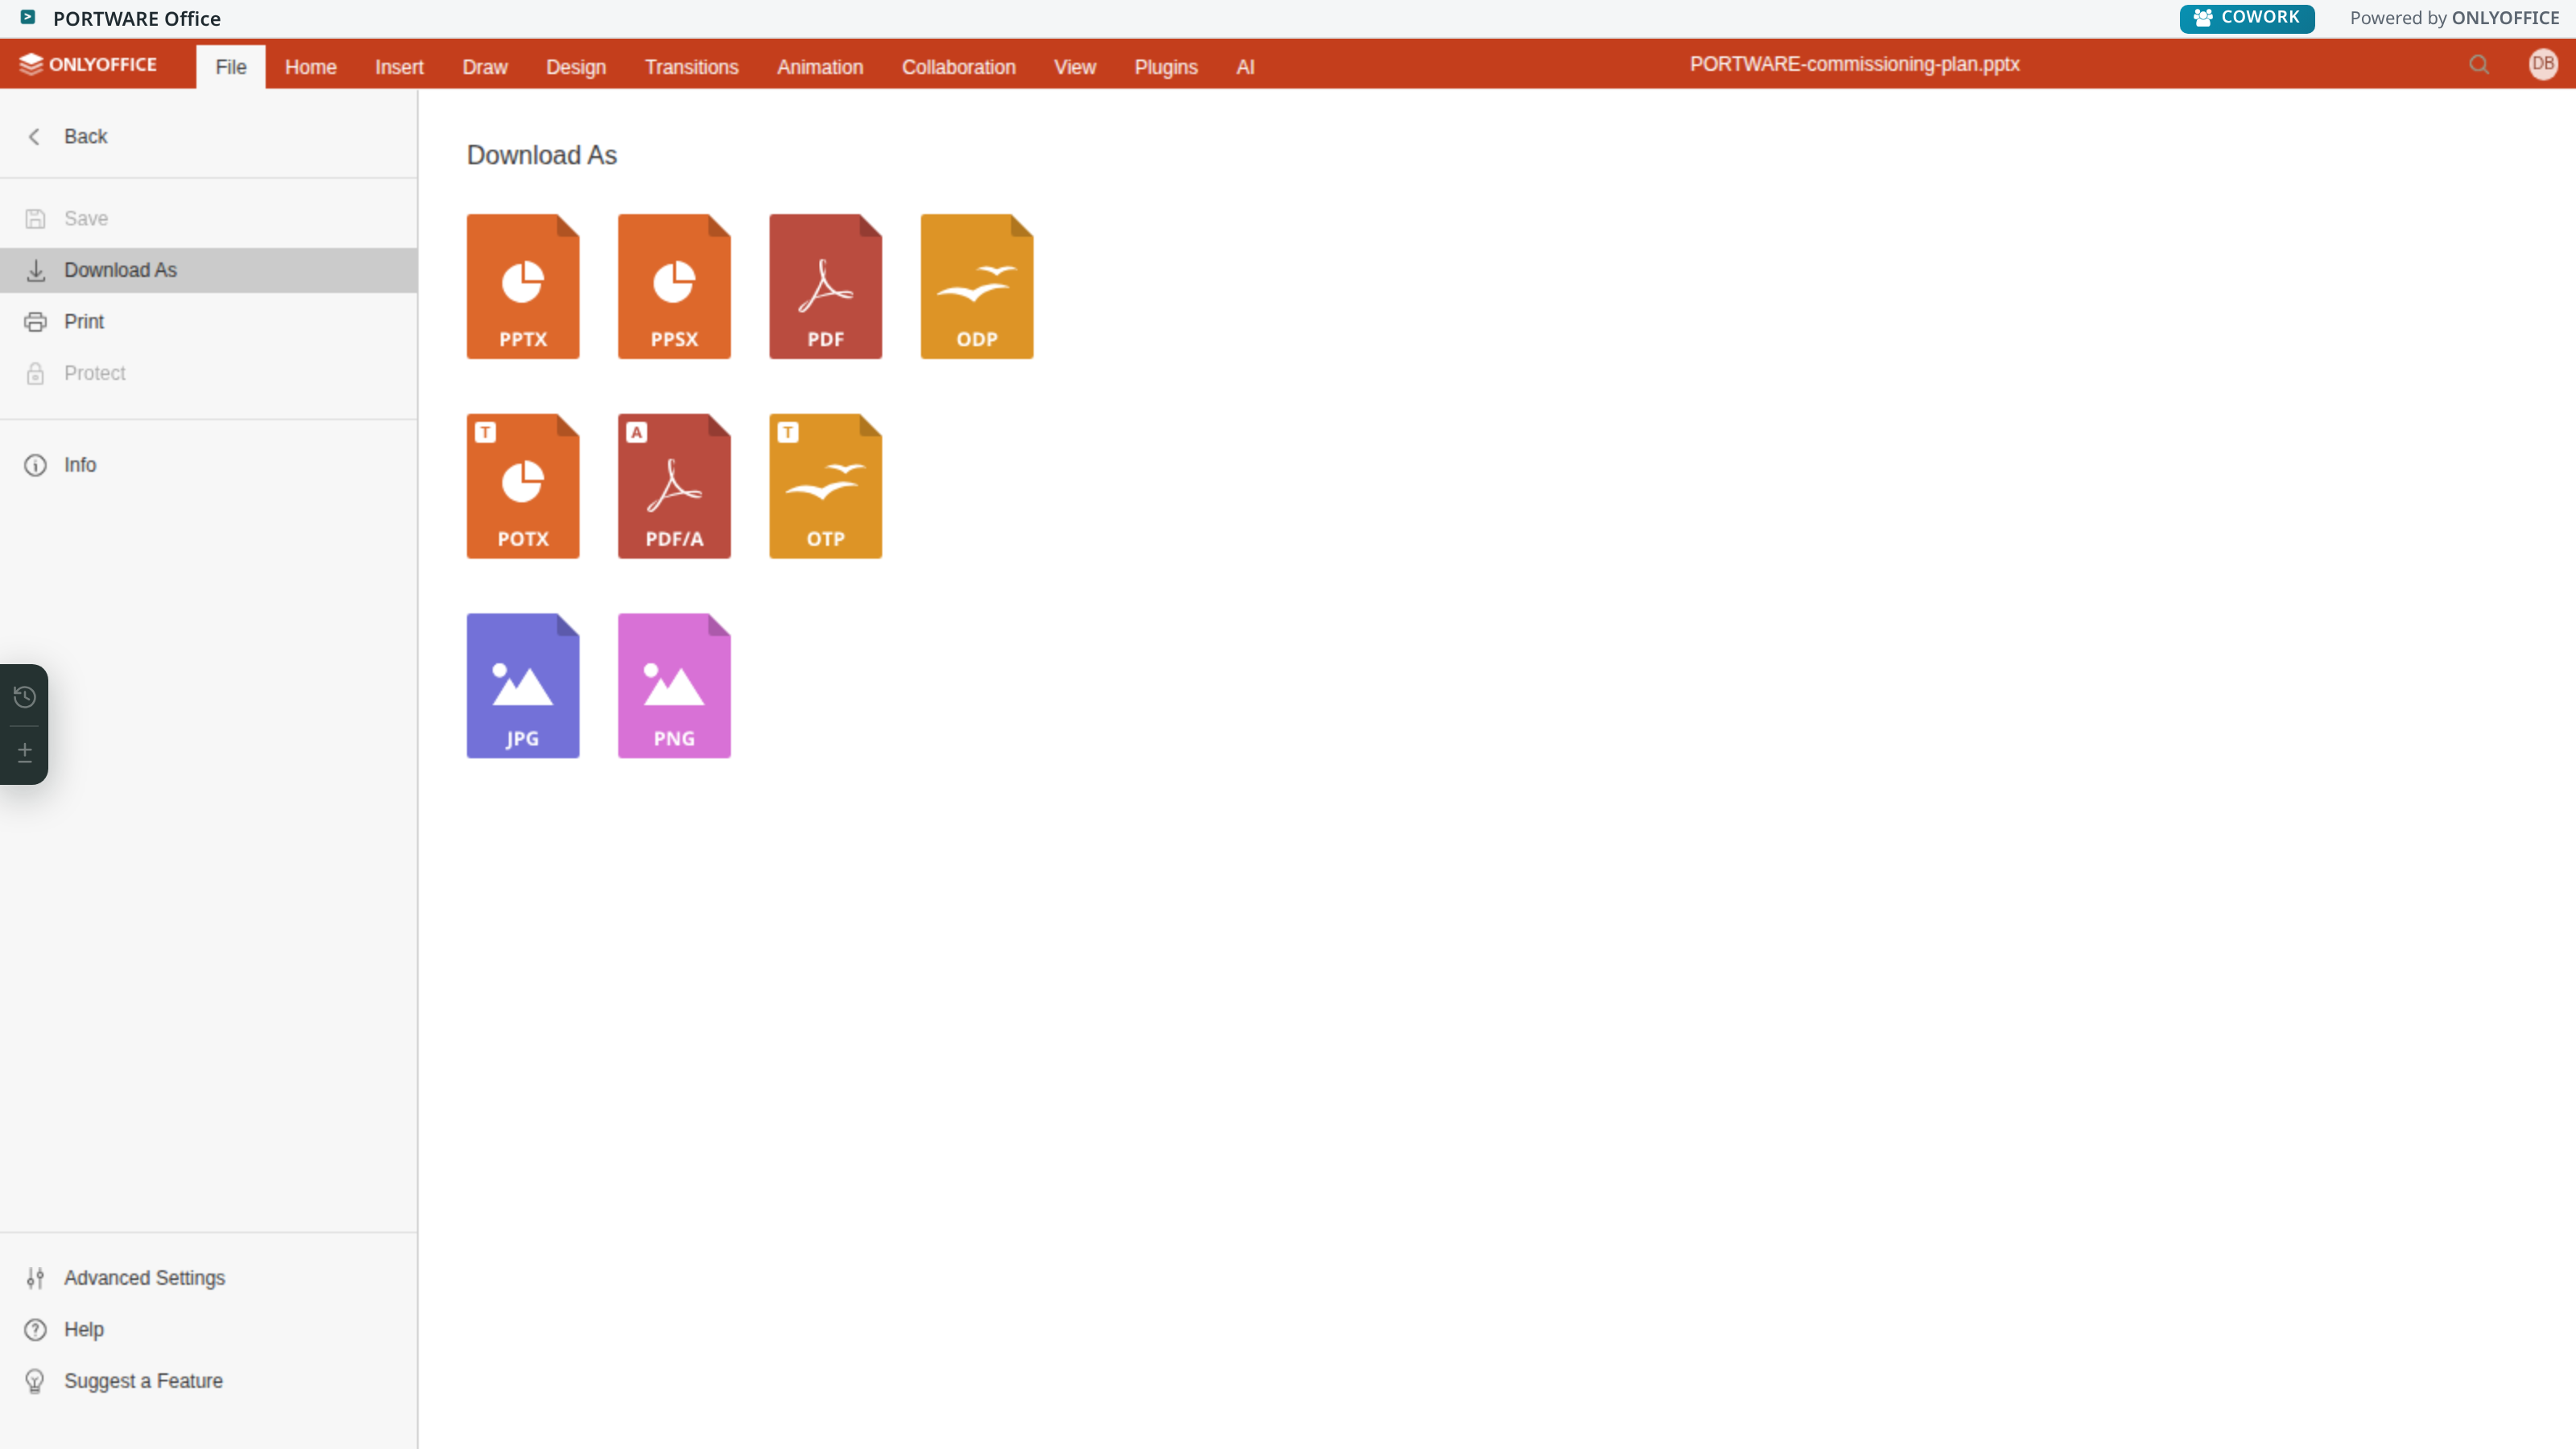The image size is (2576, 1449).
Task: Open the Insert tab
Action: click(x=399, y=67)
